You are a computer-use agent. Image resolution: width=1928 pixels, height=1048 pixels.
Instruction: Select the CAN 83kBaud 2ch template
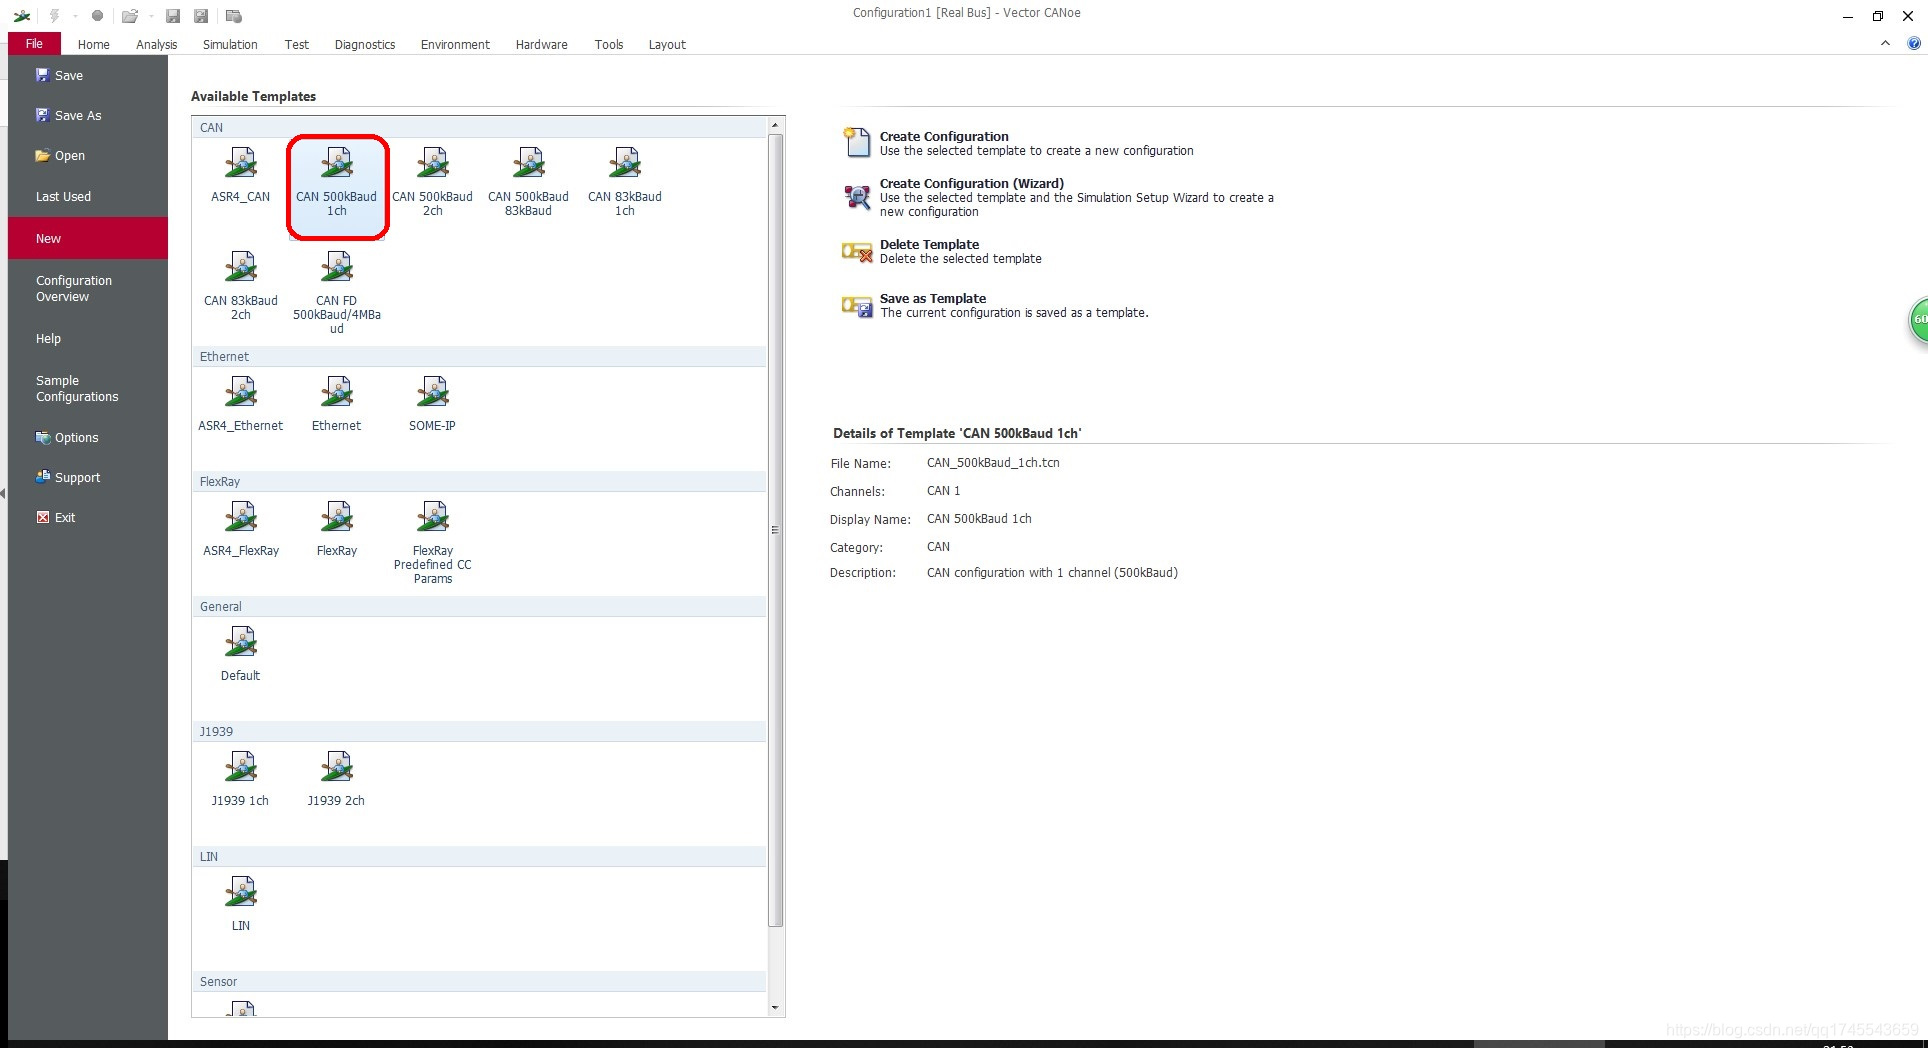241,286
